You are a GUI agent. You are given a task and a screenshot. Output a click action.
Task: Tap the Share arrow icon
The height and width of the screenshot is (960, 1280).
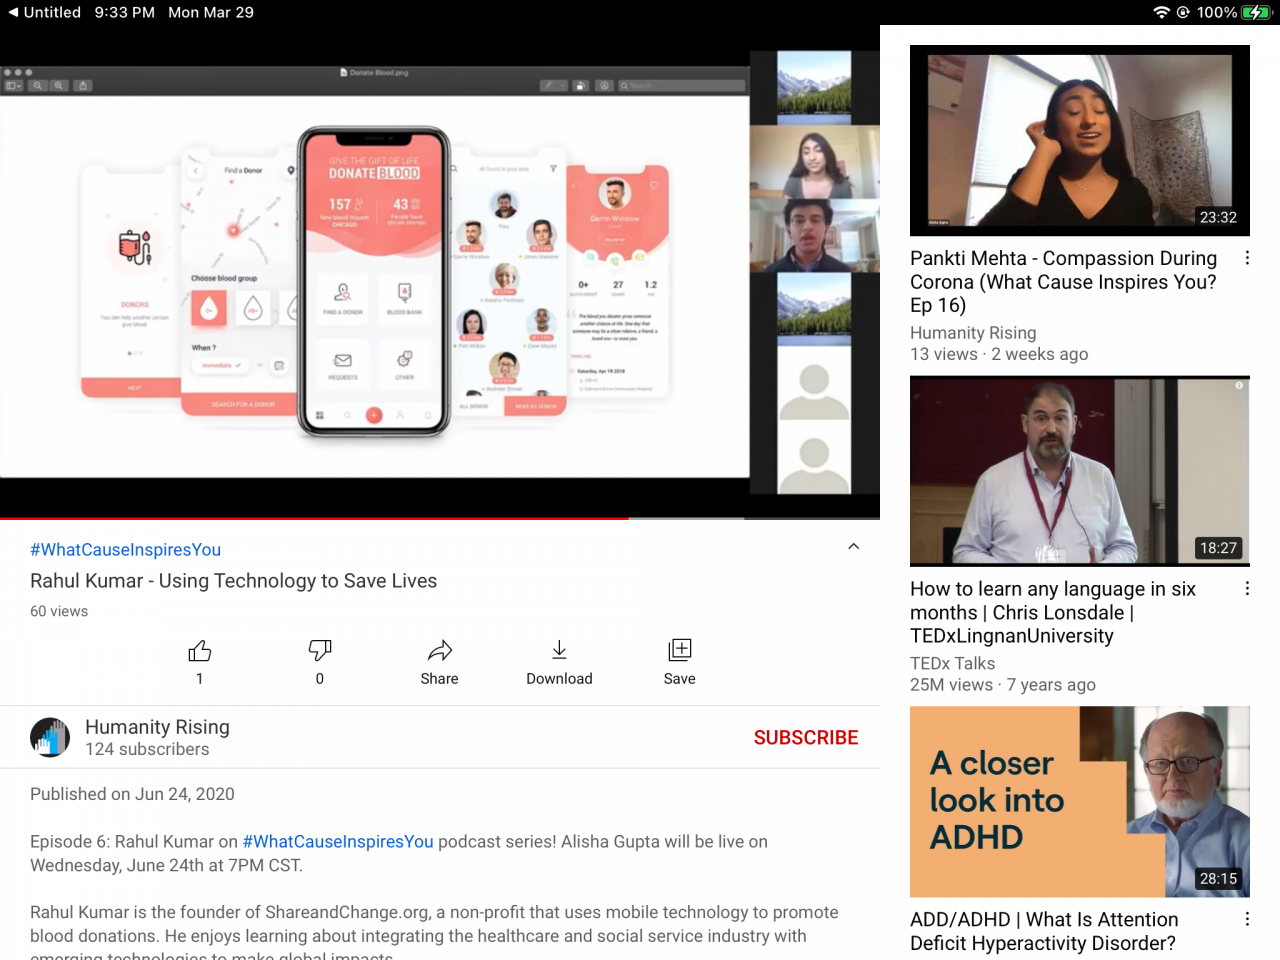pos(440,651)
